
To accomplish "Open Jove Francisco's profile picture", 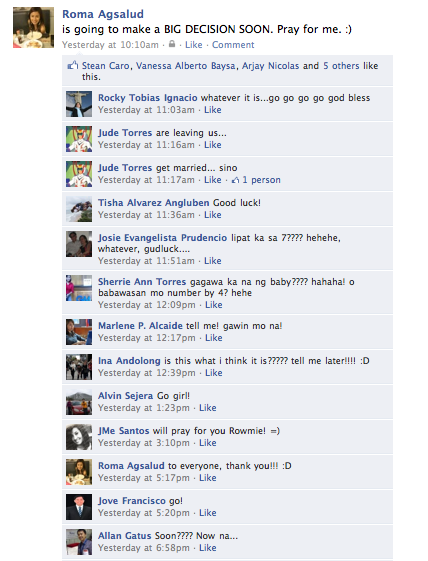I will (79, 507).
